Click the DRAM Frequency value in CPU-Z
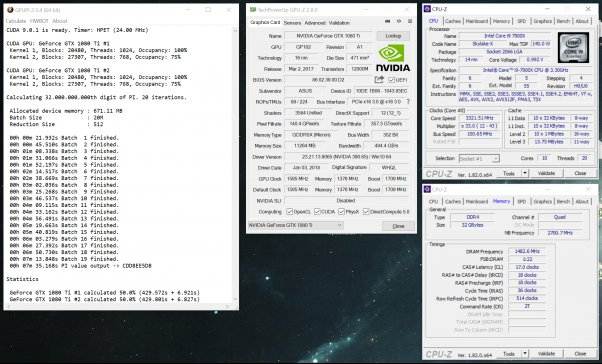This screenshot has height=364, width=602. (527, 251)
